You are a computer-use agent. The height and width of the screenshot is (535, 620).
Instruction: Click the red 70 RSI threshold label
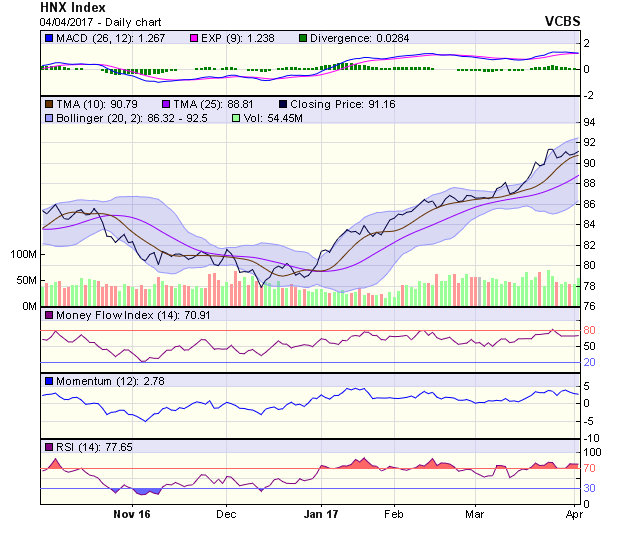(590, 468)
